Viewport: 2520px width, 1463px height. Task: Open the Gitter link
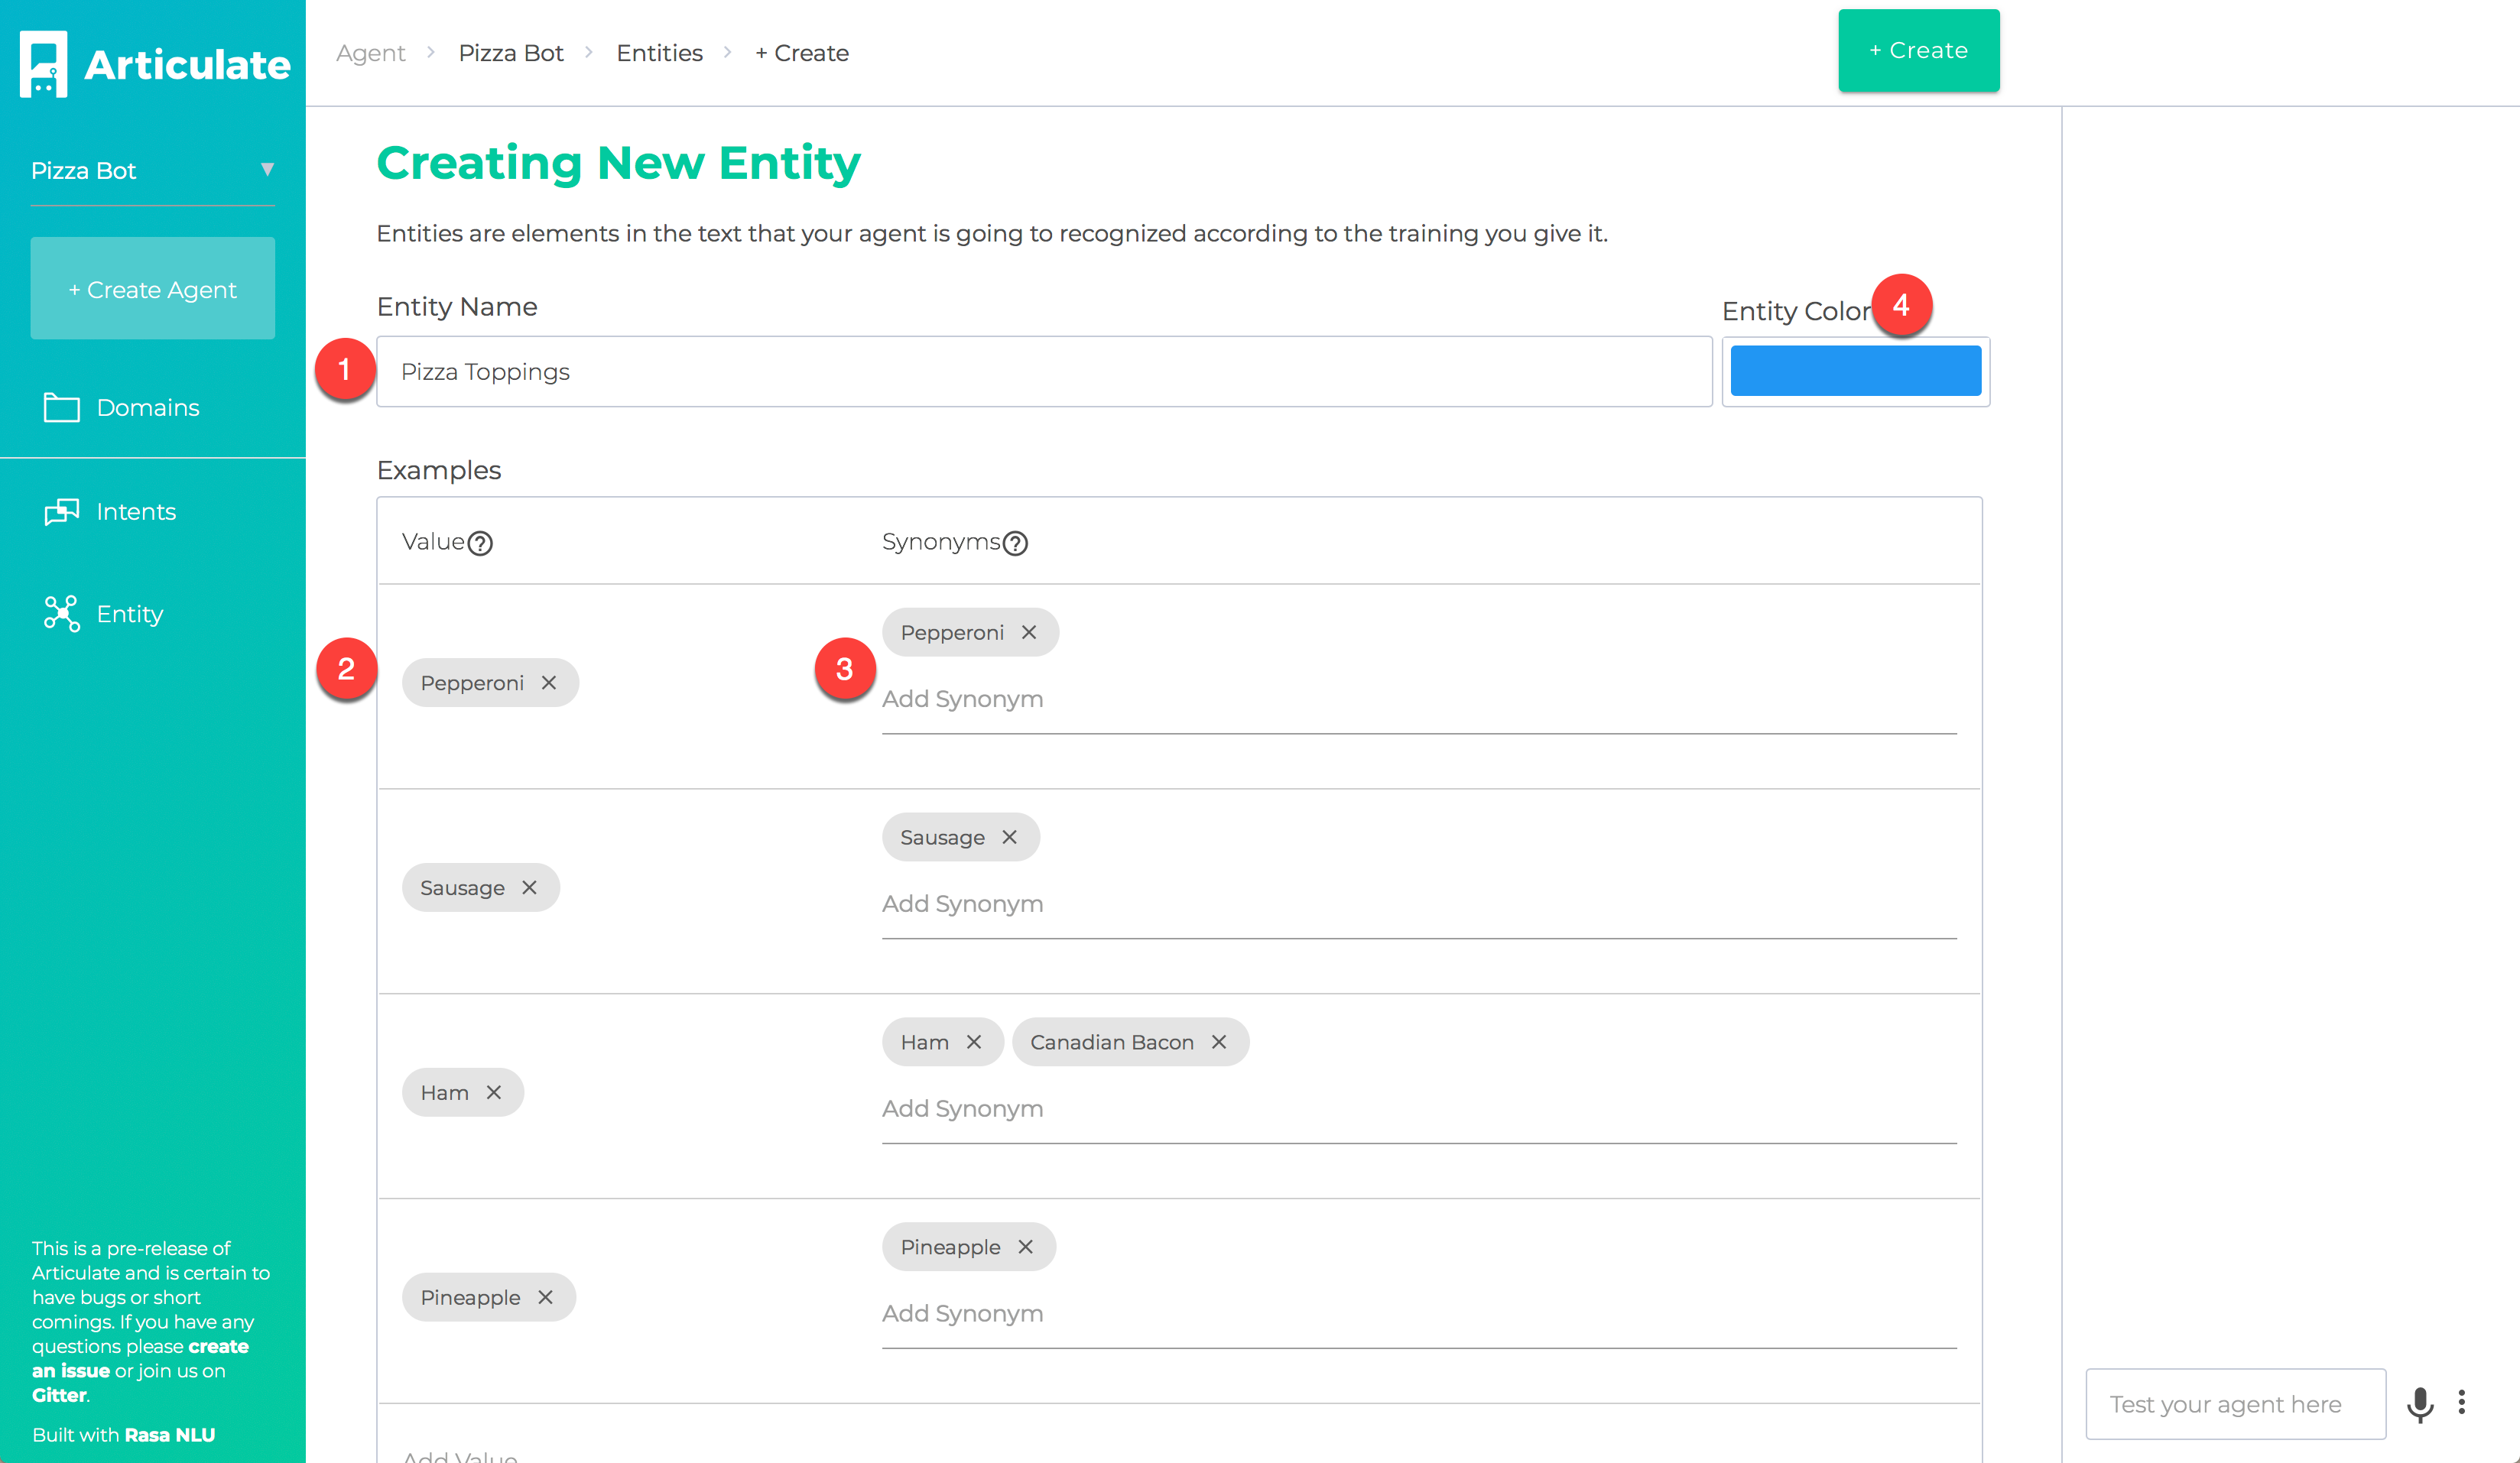click(x=59, y=1396)
